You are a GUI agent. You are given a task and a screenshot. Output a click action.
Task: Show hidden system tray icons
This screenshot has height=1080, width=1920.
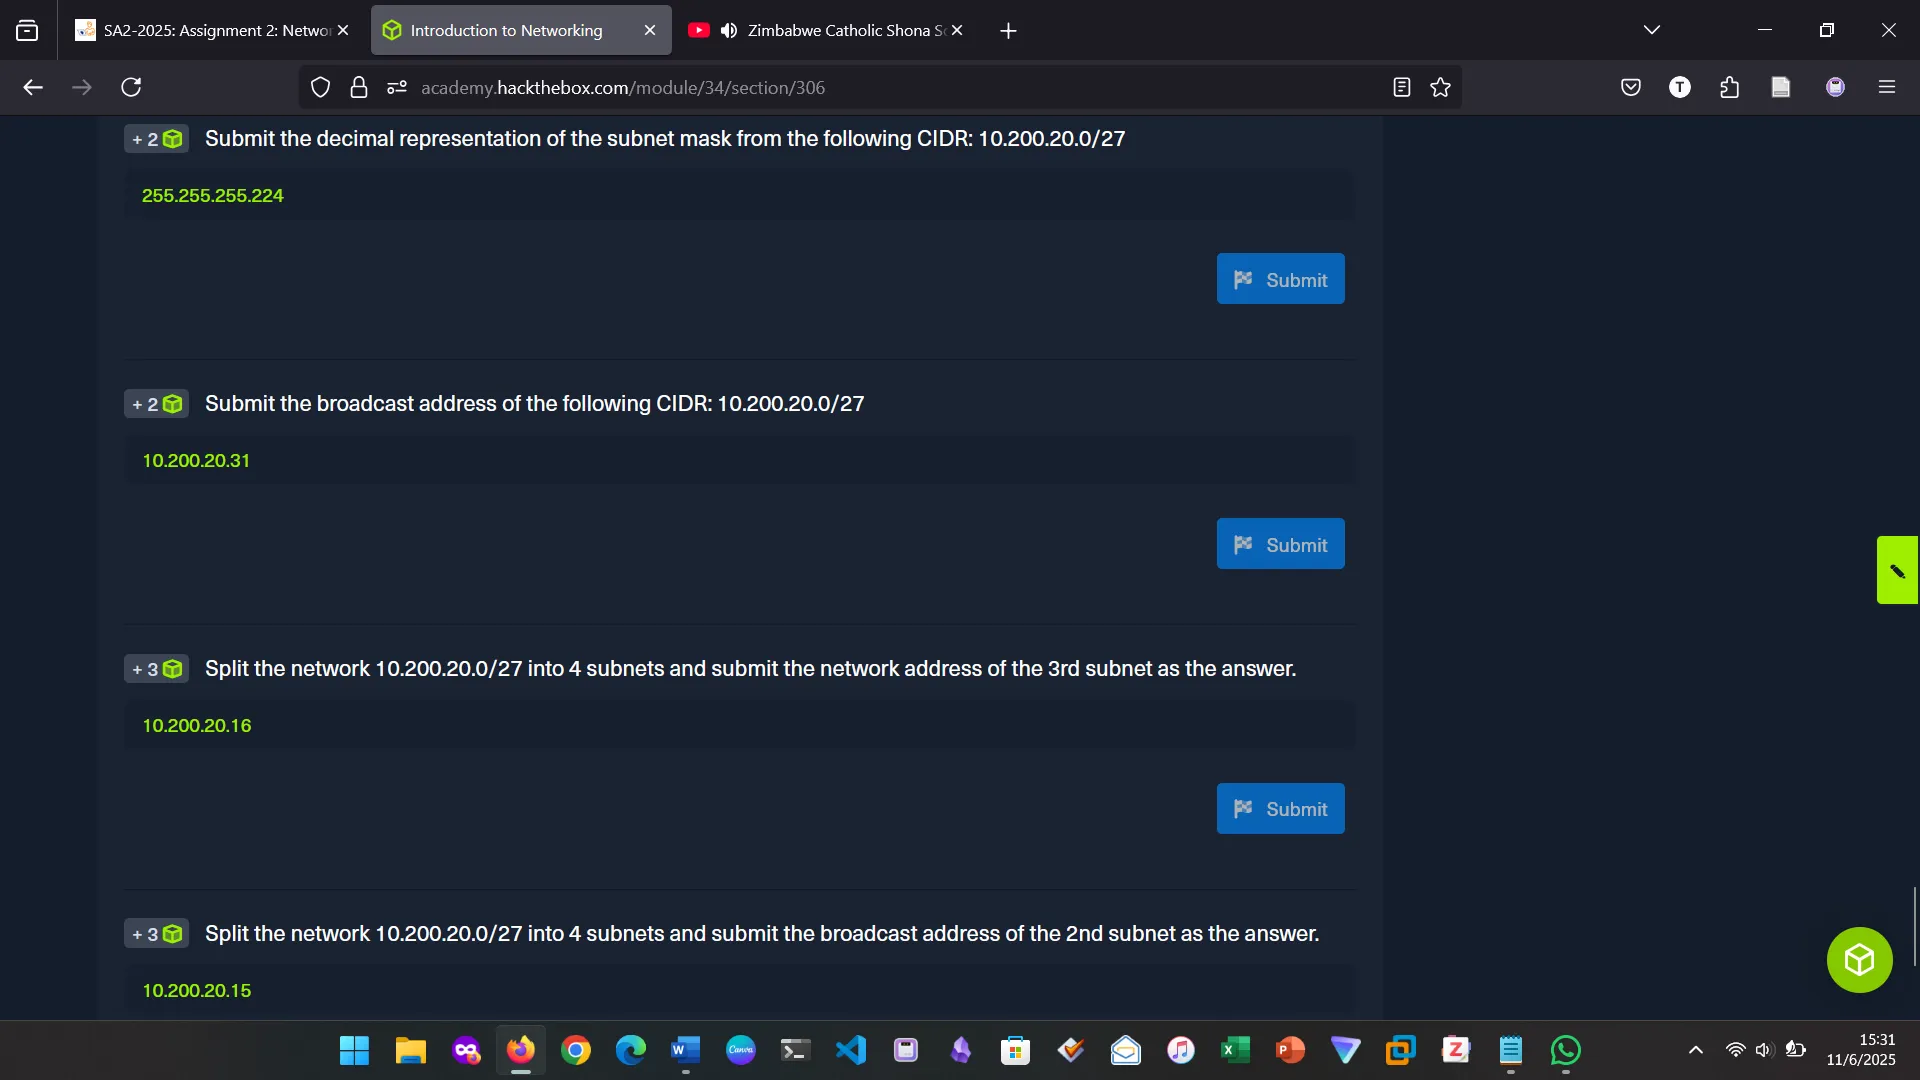pyautogui.click(x=1695, y=1050)
